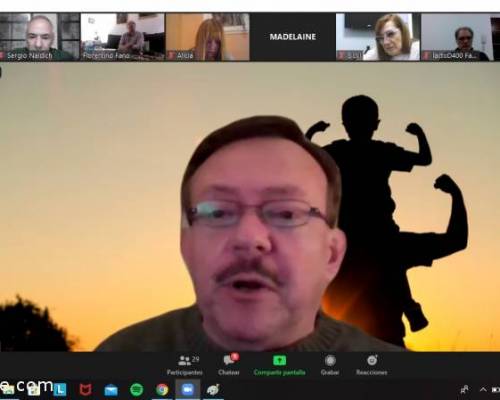
Task: Click the red unread badge on Chatear
Action: click(x=235, y=357)
